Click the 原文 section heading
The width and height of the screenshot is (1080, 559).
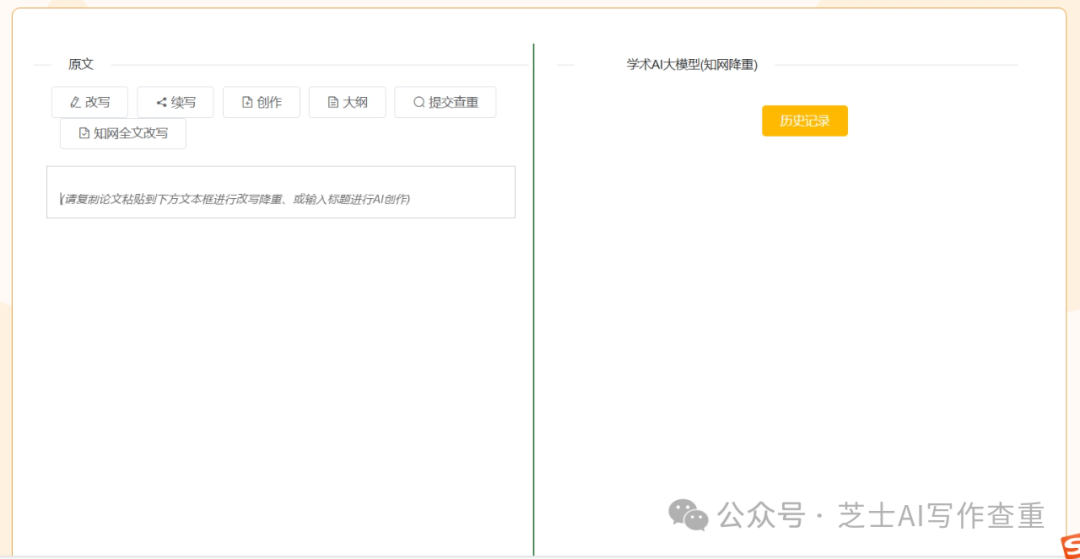point(81,65)
